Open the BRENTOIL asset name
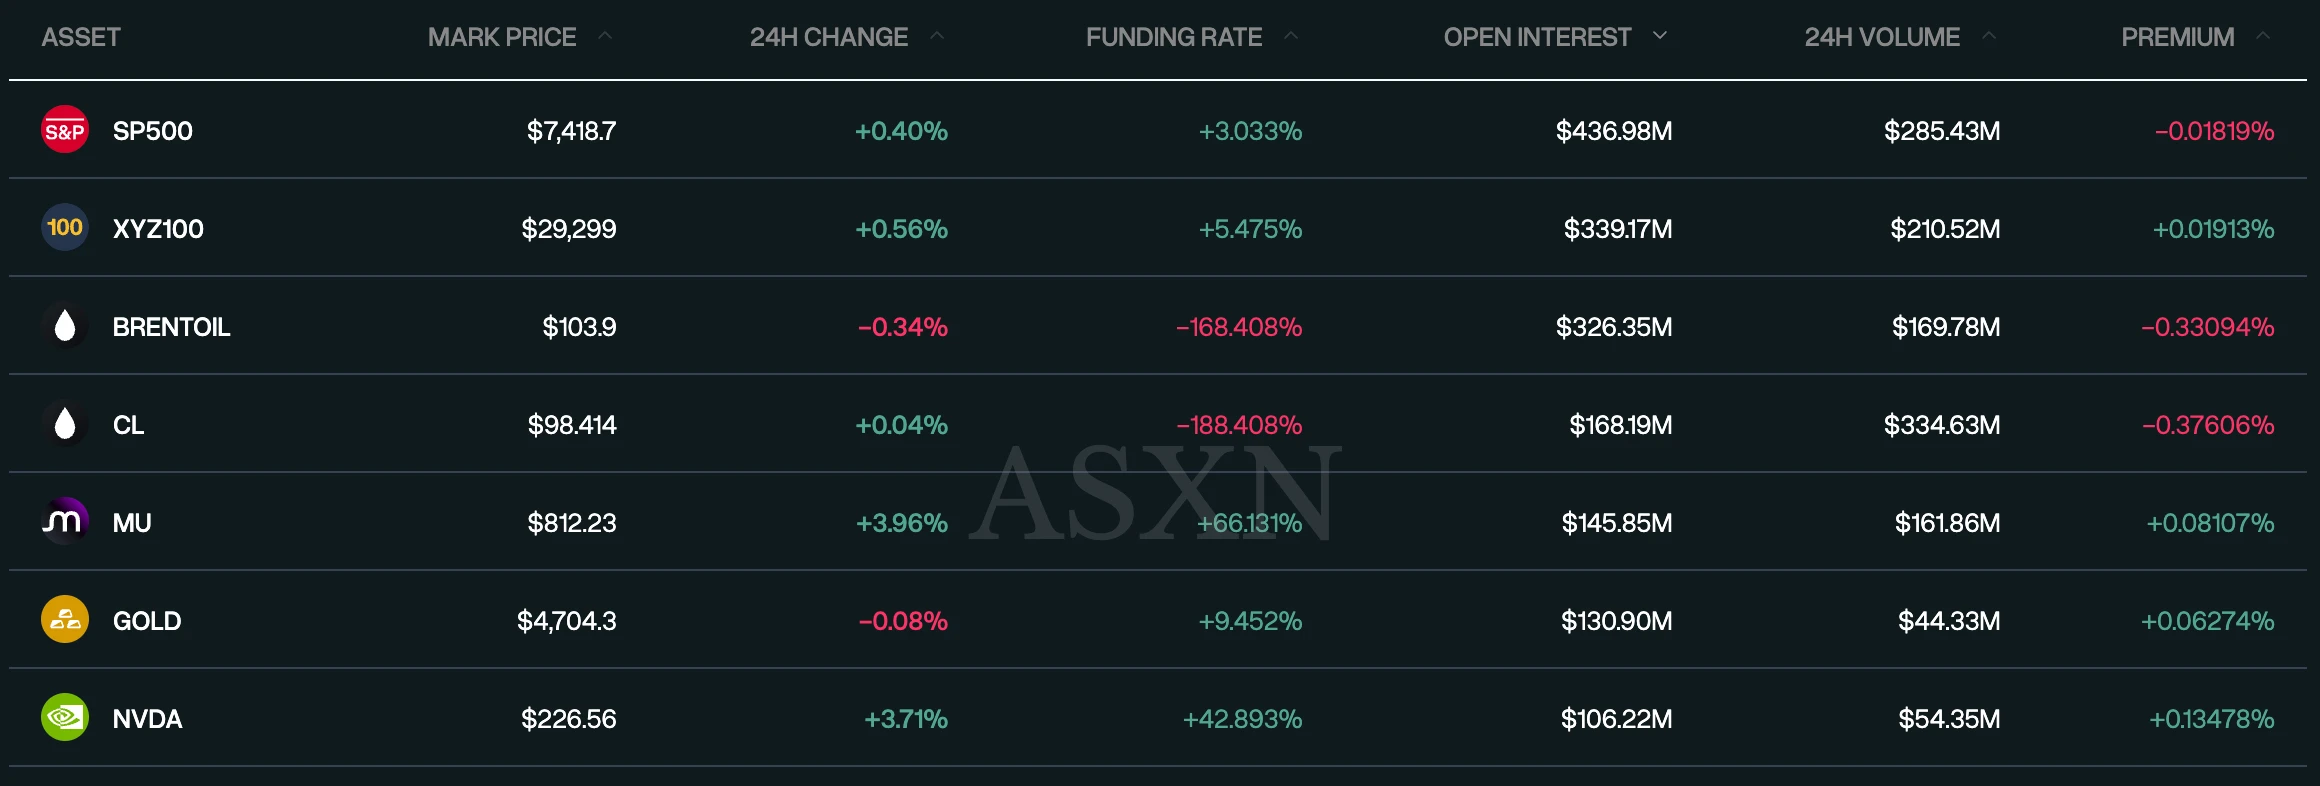This screenshot has width=2320, height=786. (x=171, y=327)
